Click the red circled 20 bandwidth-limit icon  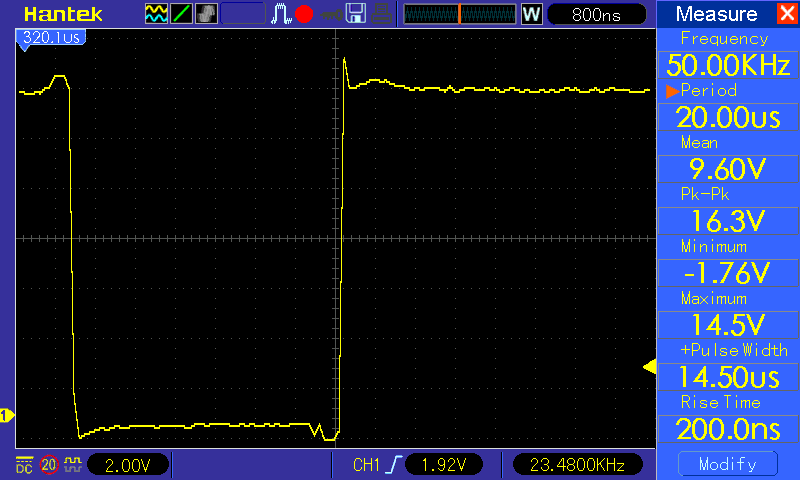(x=49, y=465)
